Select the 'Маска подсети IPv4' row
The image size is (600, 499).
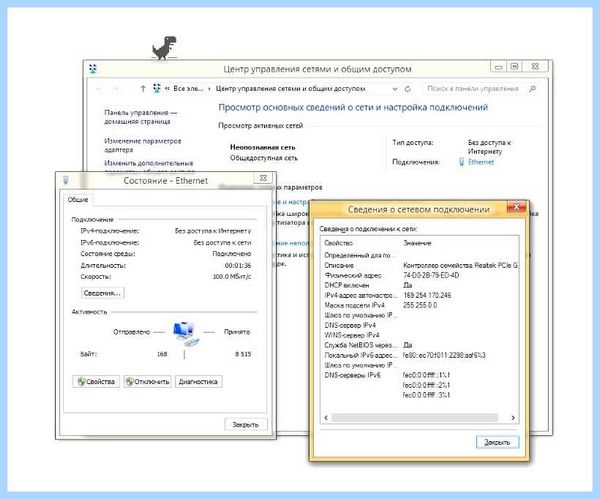click(421, 305)
